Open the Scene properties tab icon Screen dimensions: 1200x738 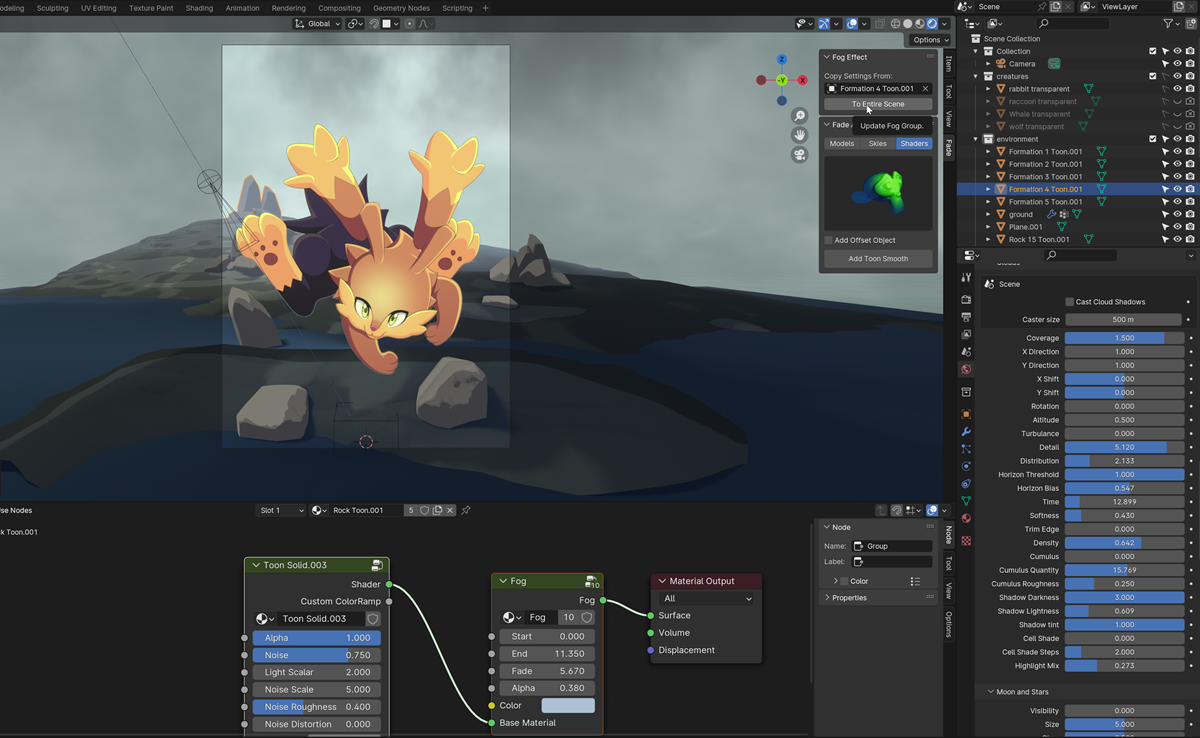click(x=966, y=352)
